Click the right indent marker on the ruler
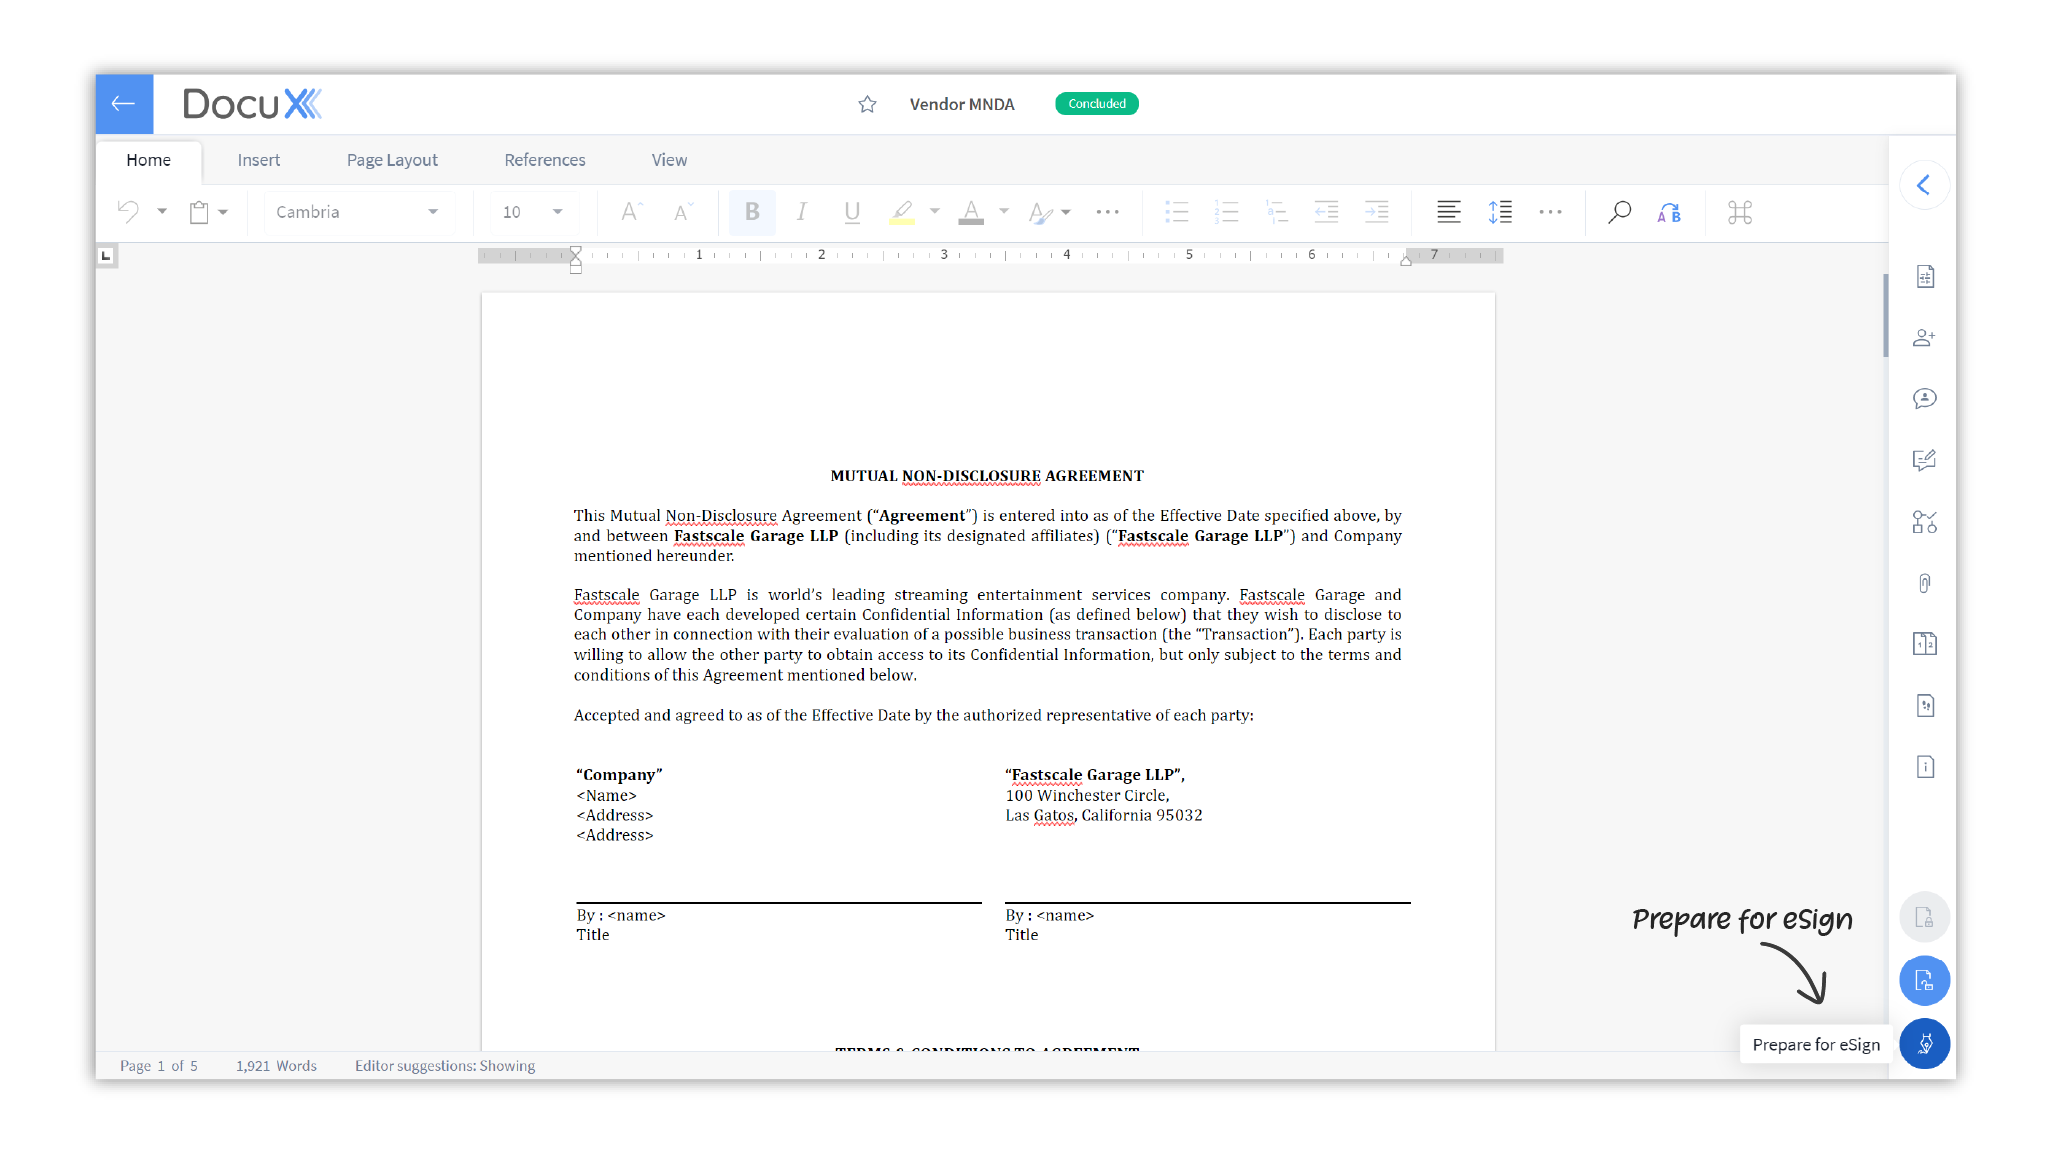2051x1153 pixels. point(1406,259)
